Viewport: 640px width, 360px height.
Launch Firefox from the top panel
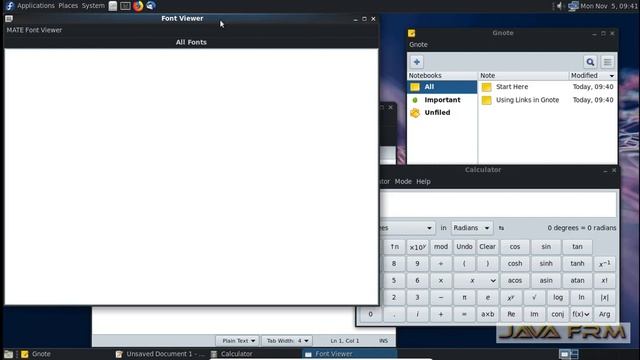[x=138, y=6]
